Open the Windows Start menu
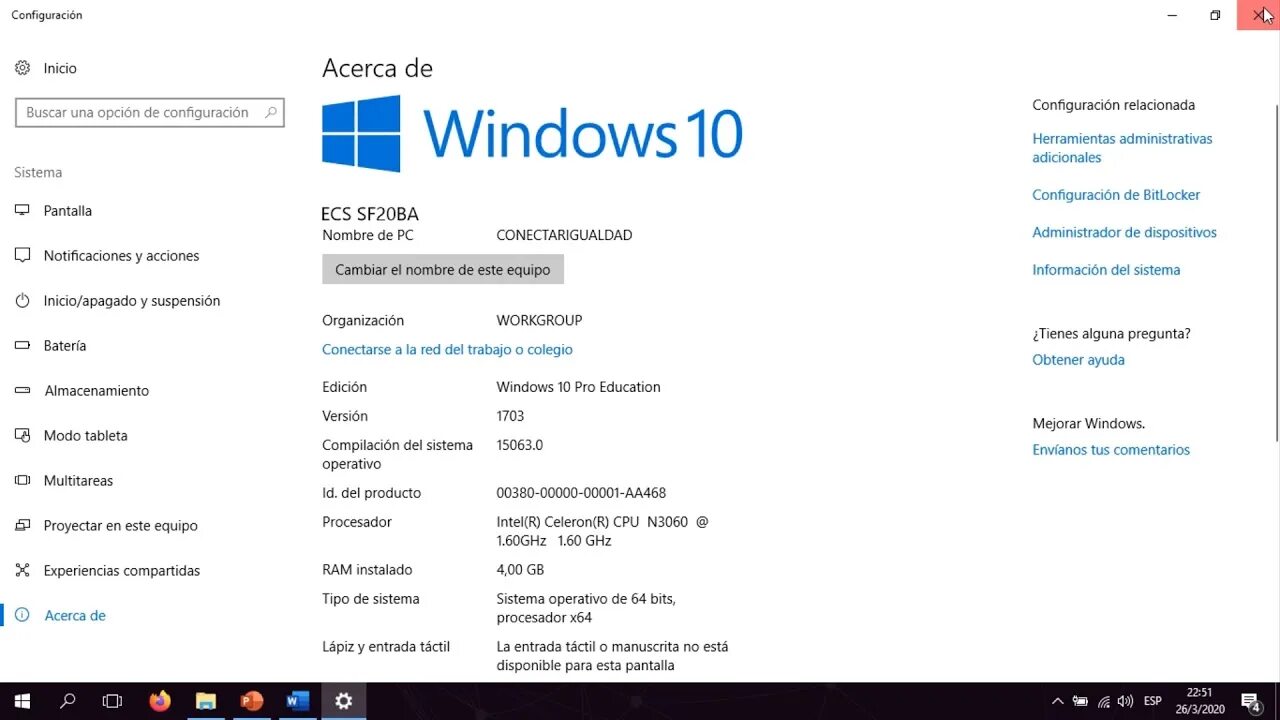Image resolution: width=1280 pixels, height=720 pixels. click(x=22, y=701)
